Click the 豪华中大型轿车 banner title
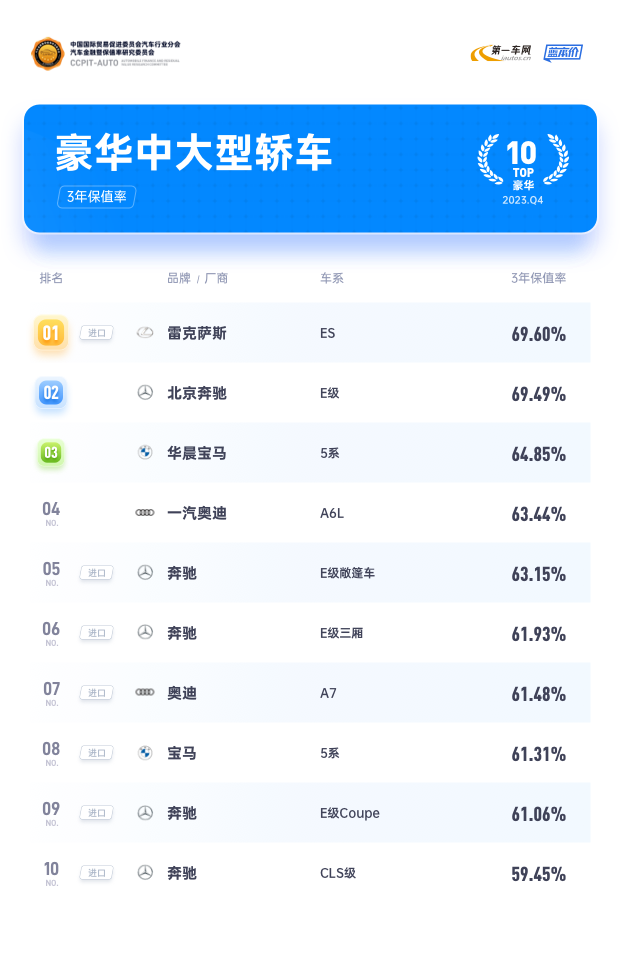 pos(194,152)
